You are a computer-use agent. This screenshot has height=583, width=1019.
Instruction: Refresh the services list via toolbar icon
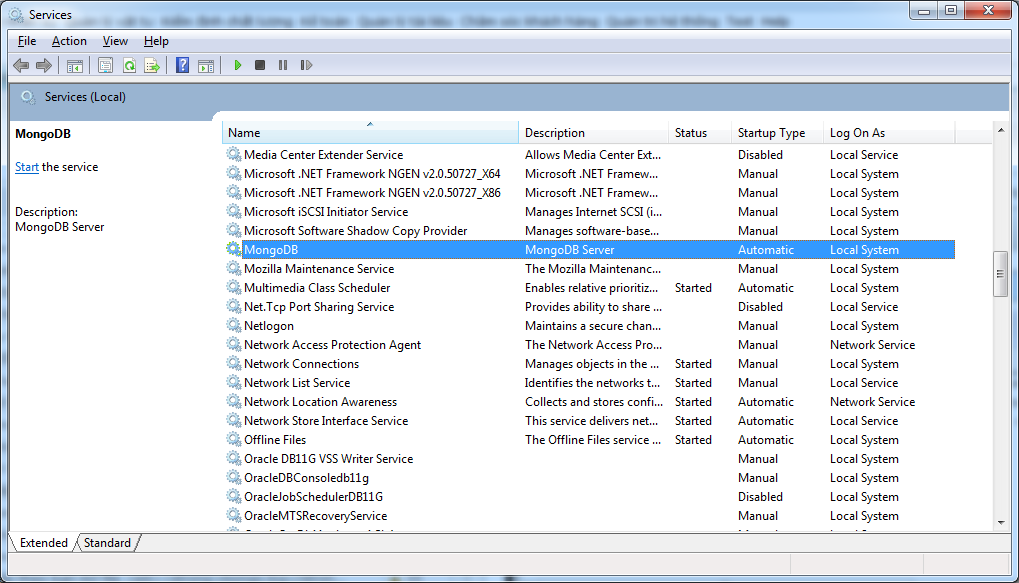pyautogui.click(x=129, y=65)
